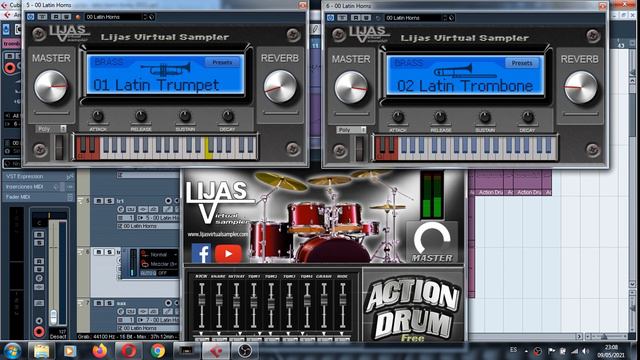Expand the Fader MIDI inspector section
640x360 pixels.
click(x=38, y=197)
